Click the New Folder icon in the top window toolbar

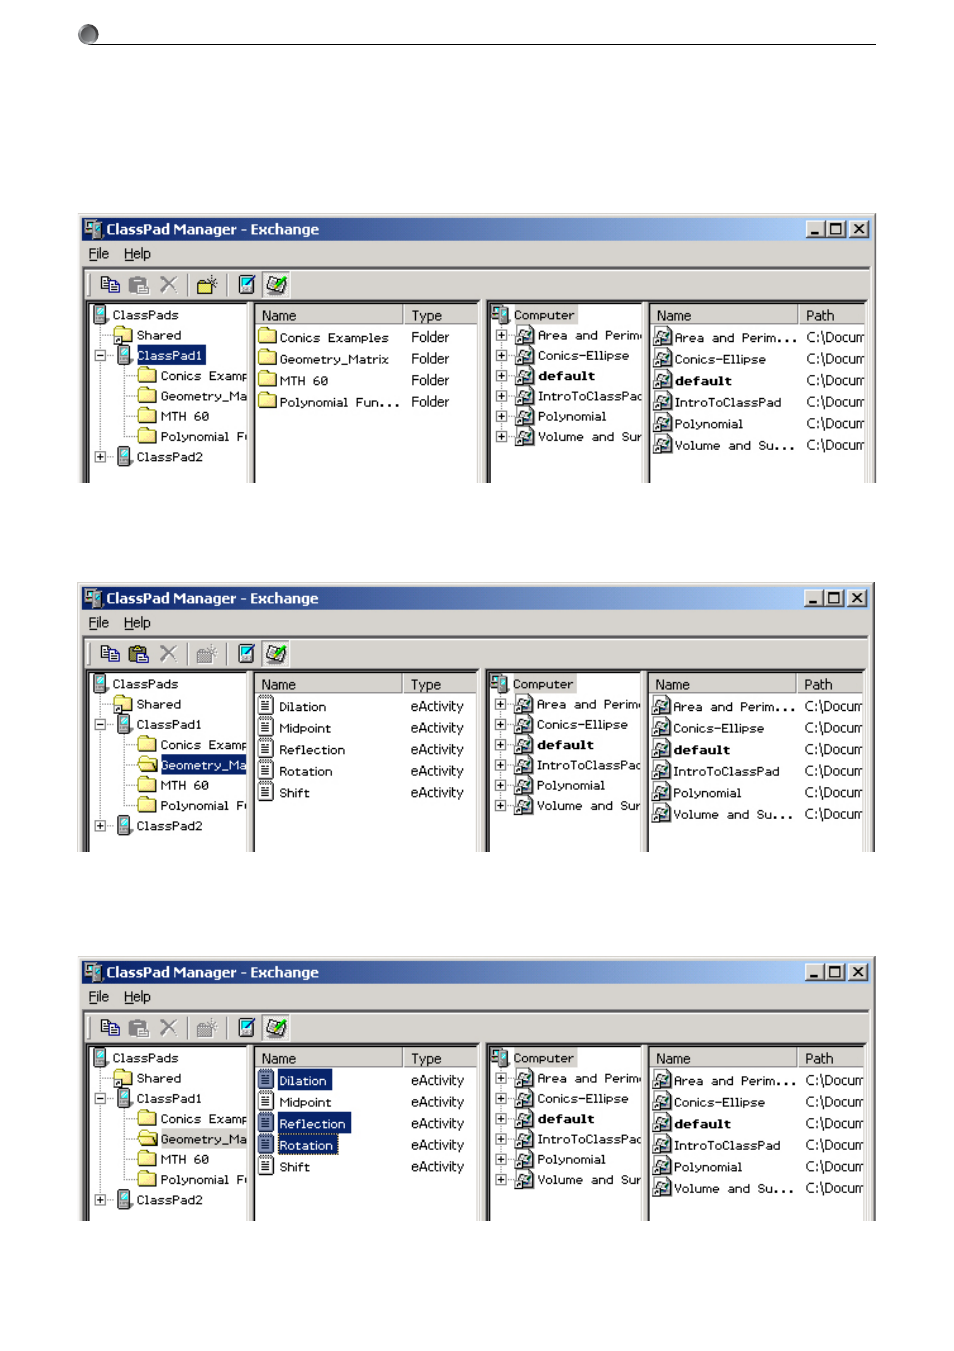(x=206, y=285)
